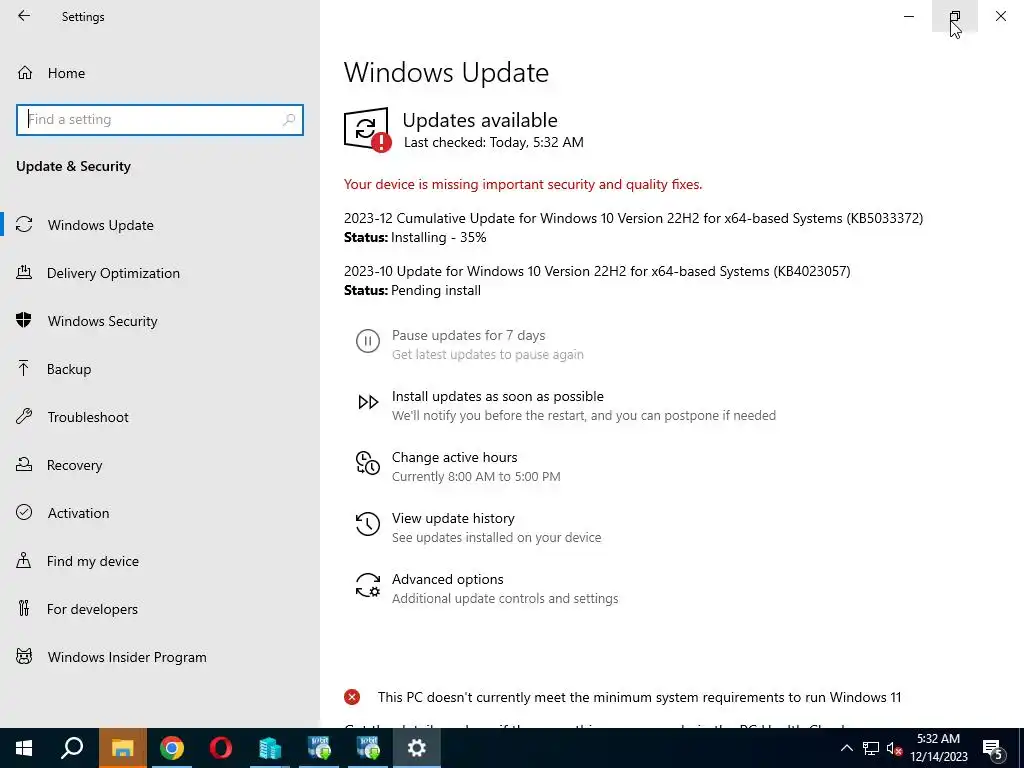This screenshot has width=1024, height=768.
Task: Open the Windows Start menu
Action: click(24, 748)
